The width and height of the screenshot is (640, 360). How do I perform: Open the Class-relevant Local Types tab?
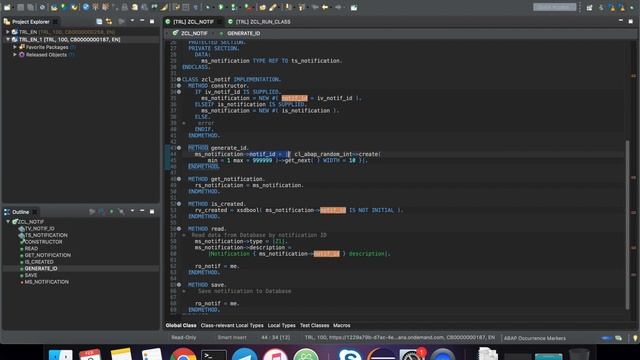click(x=232, y=325)
